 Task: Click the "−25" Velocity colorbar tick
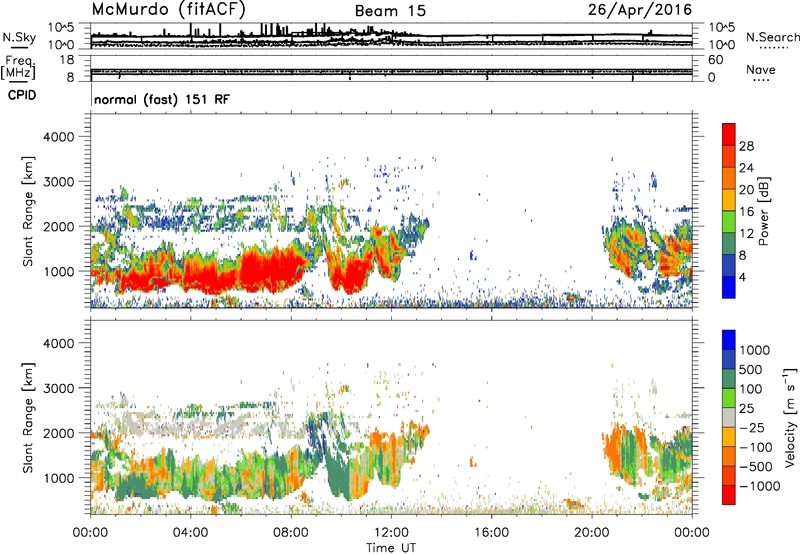click(x=752, y=427)
